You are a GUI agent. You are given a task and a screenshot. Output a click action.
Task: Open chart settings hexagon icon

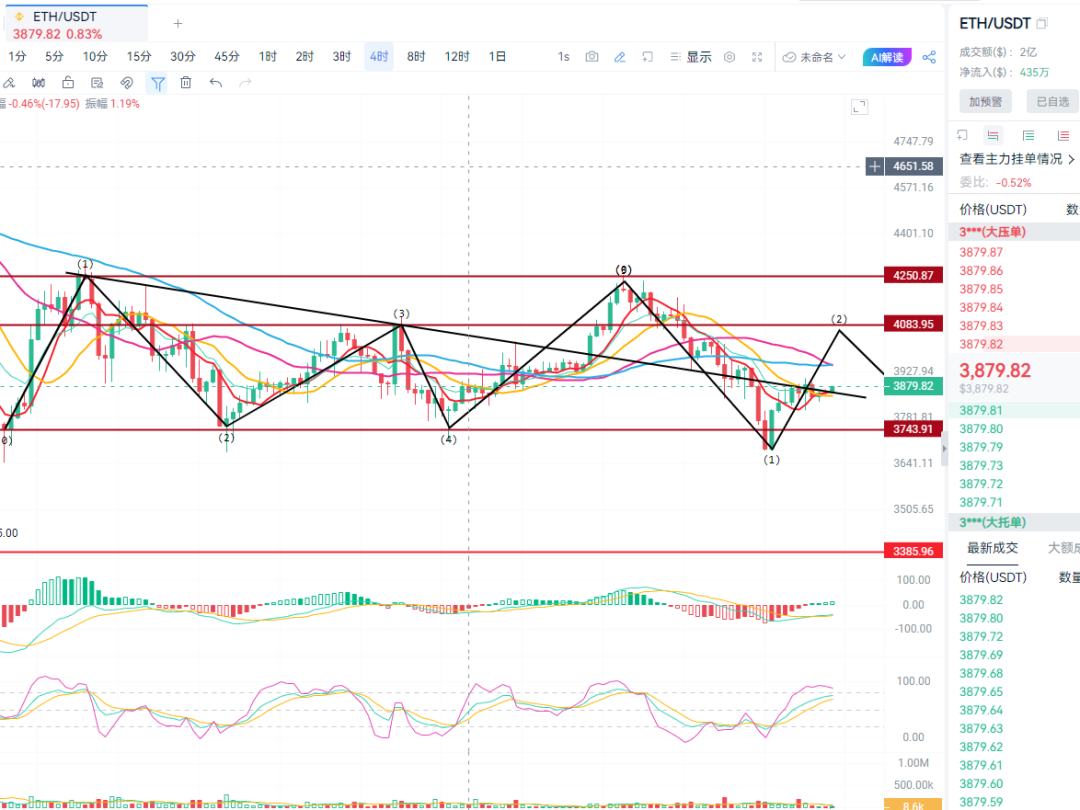point(729,57)
